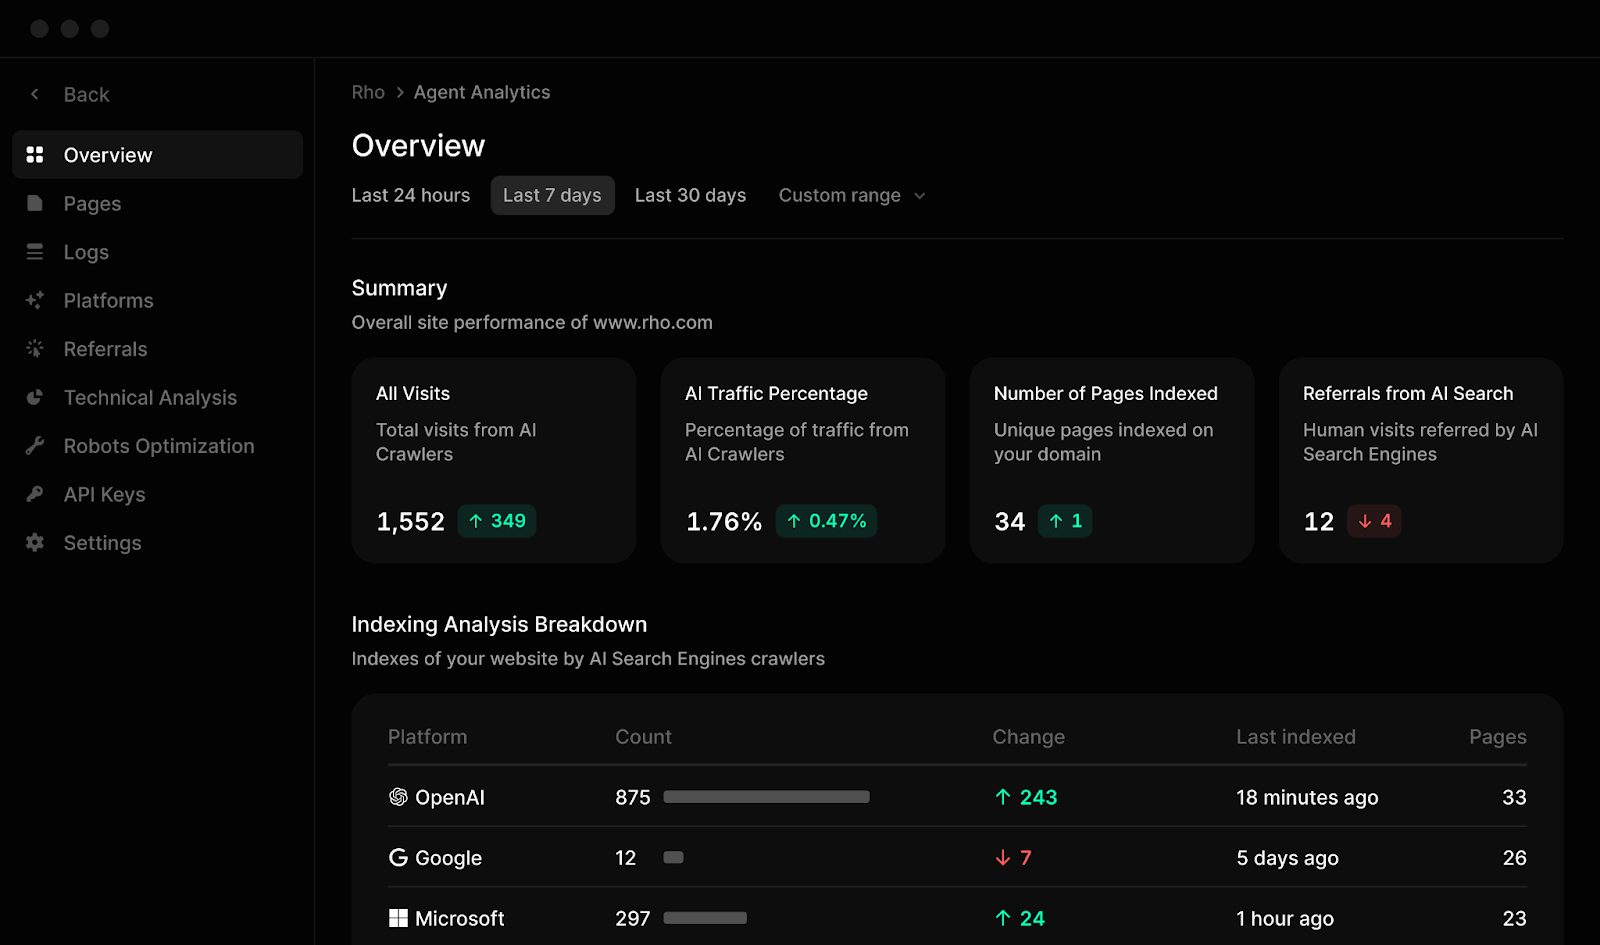The width and height of the screenshot is (1600, 945).
Task: Open the Rho breadcrumb link
Action: 367,92
